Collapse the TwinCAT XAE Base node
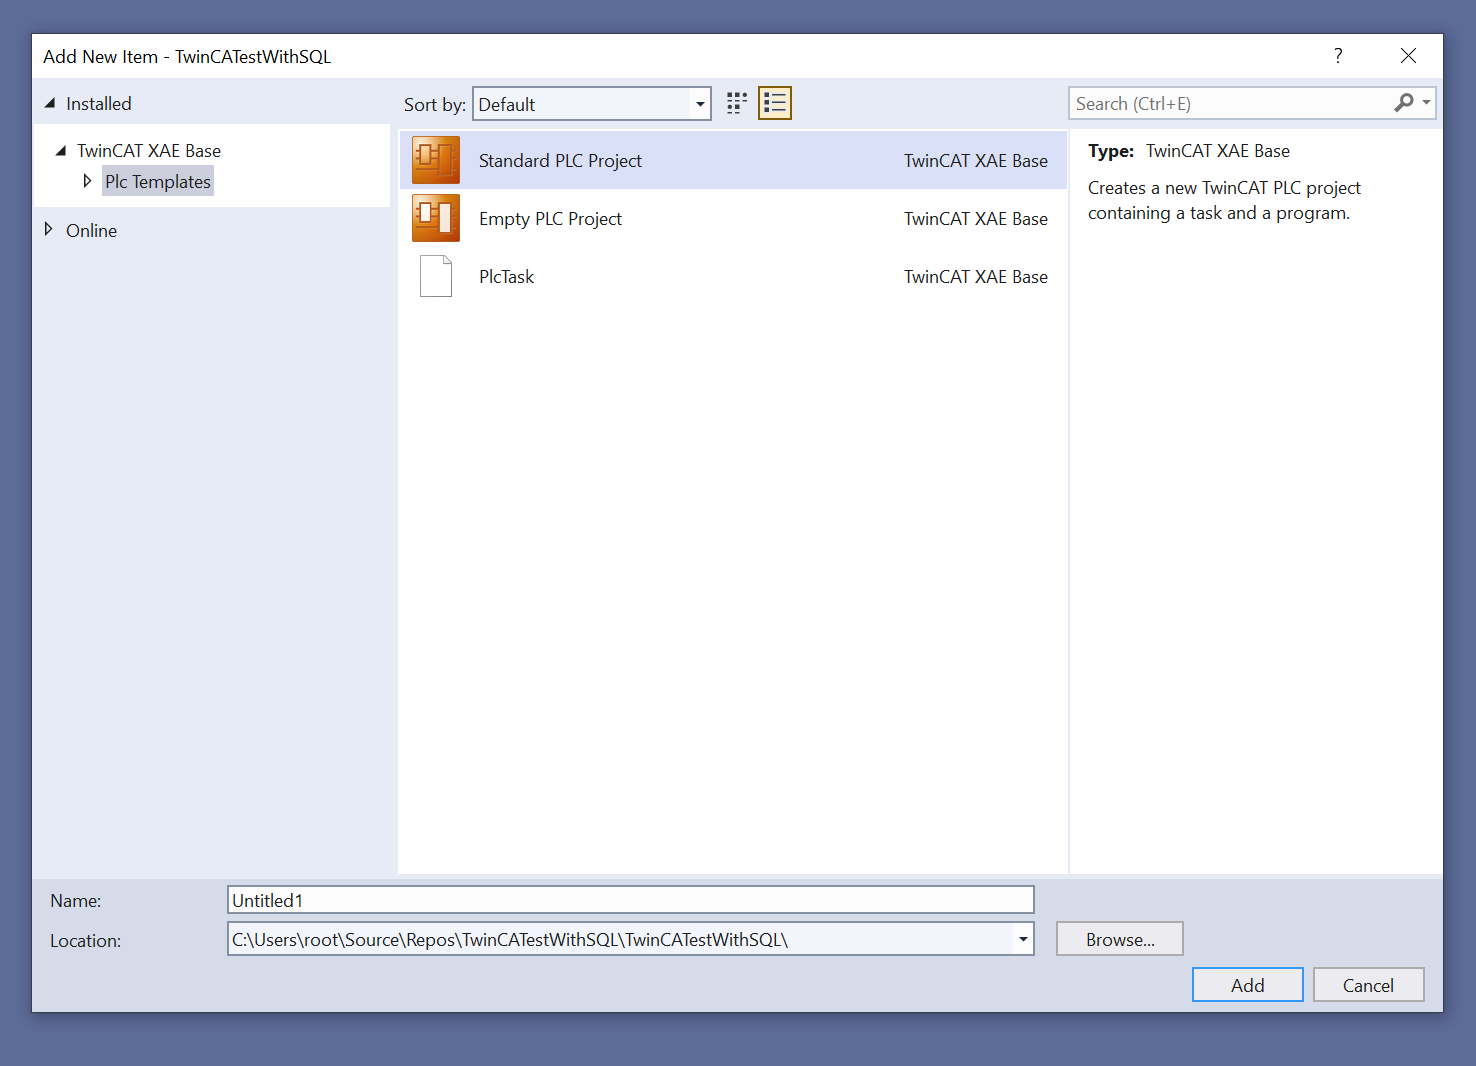This screenshot has height=1066, width=1476. [61, 150]
